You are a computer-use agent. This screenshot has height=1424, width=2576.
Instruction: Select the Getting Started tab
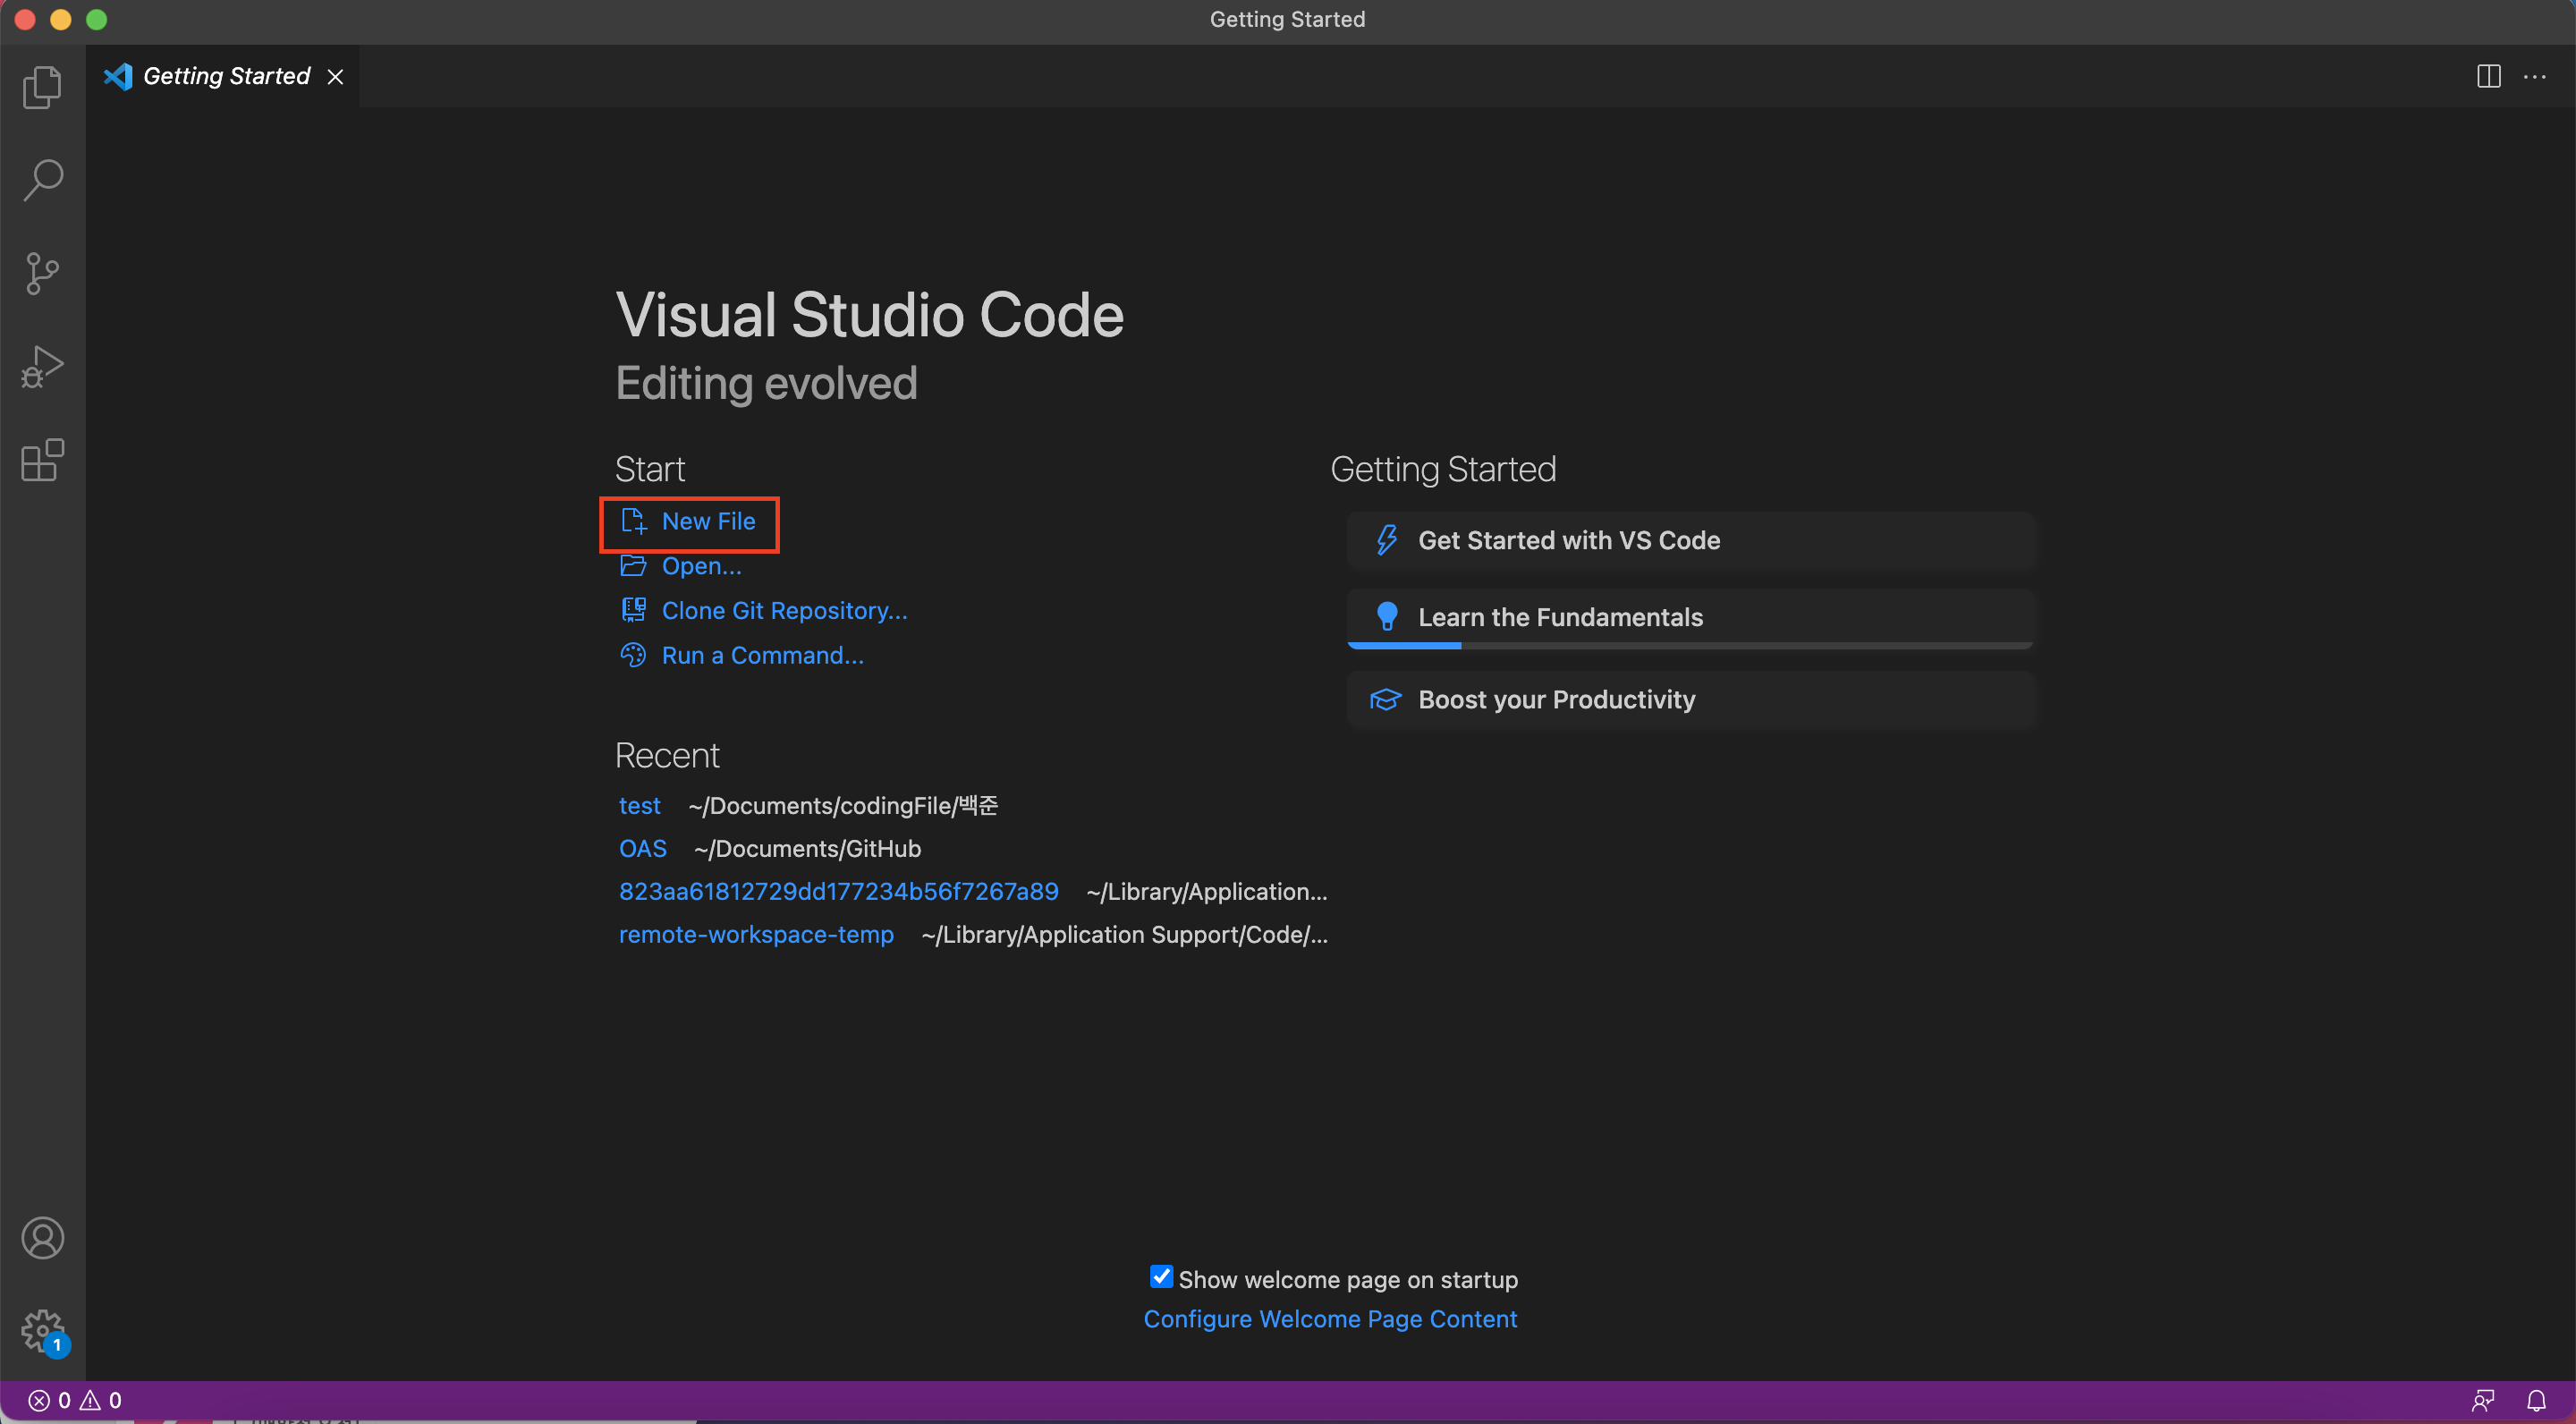click(226, 76)
